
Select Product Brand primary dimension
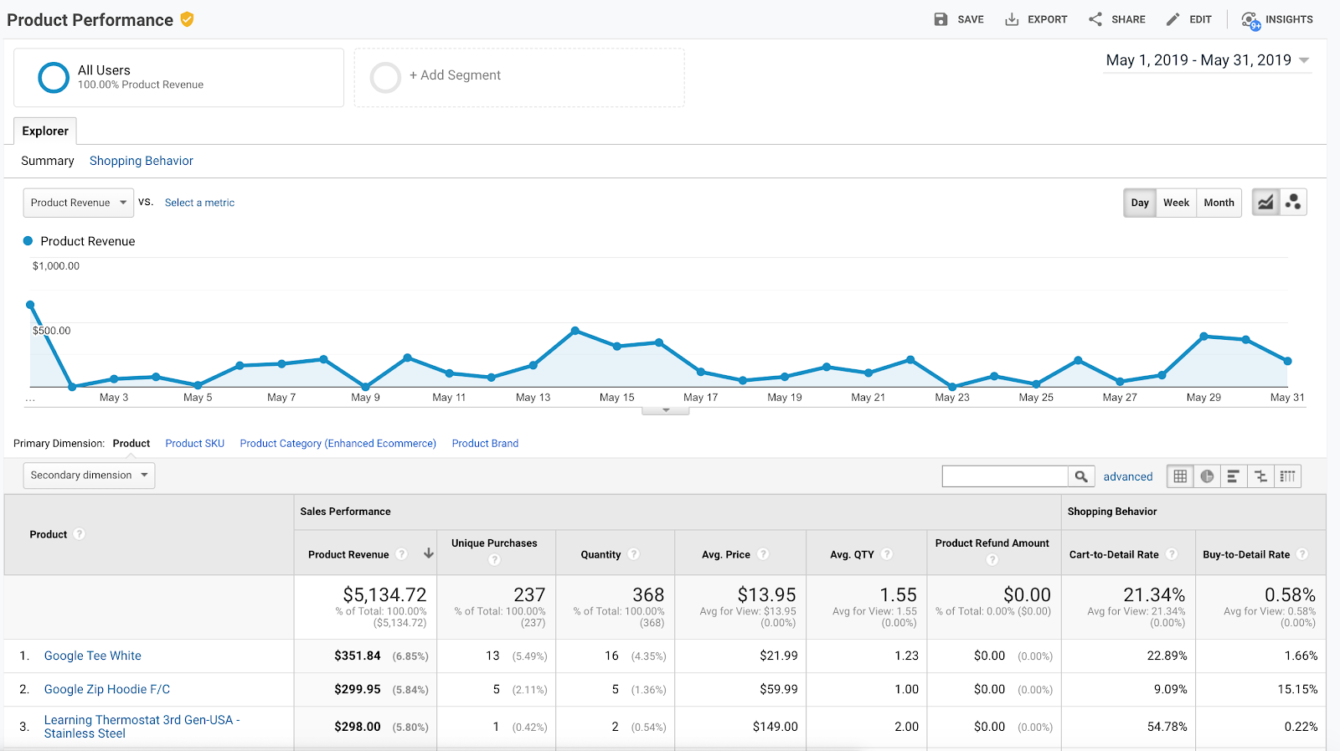click(x=485, y=443)
